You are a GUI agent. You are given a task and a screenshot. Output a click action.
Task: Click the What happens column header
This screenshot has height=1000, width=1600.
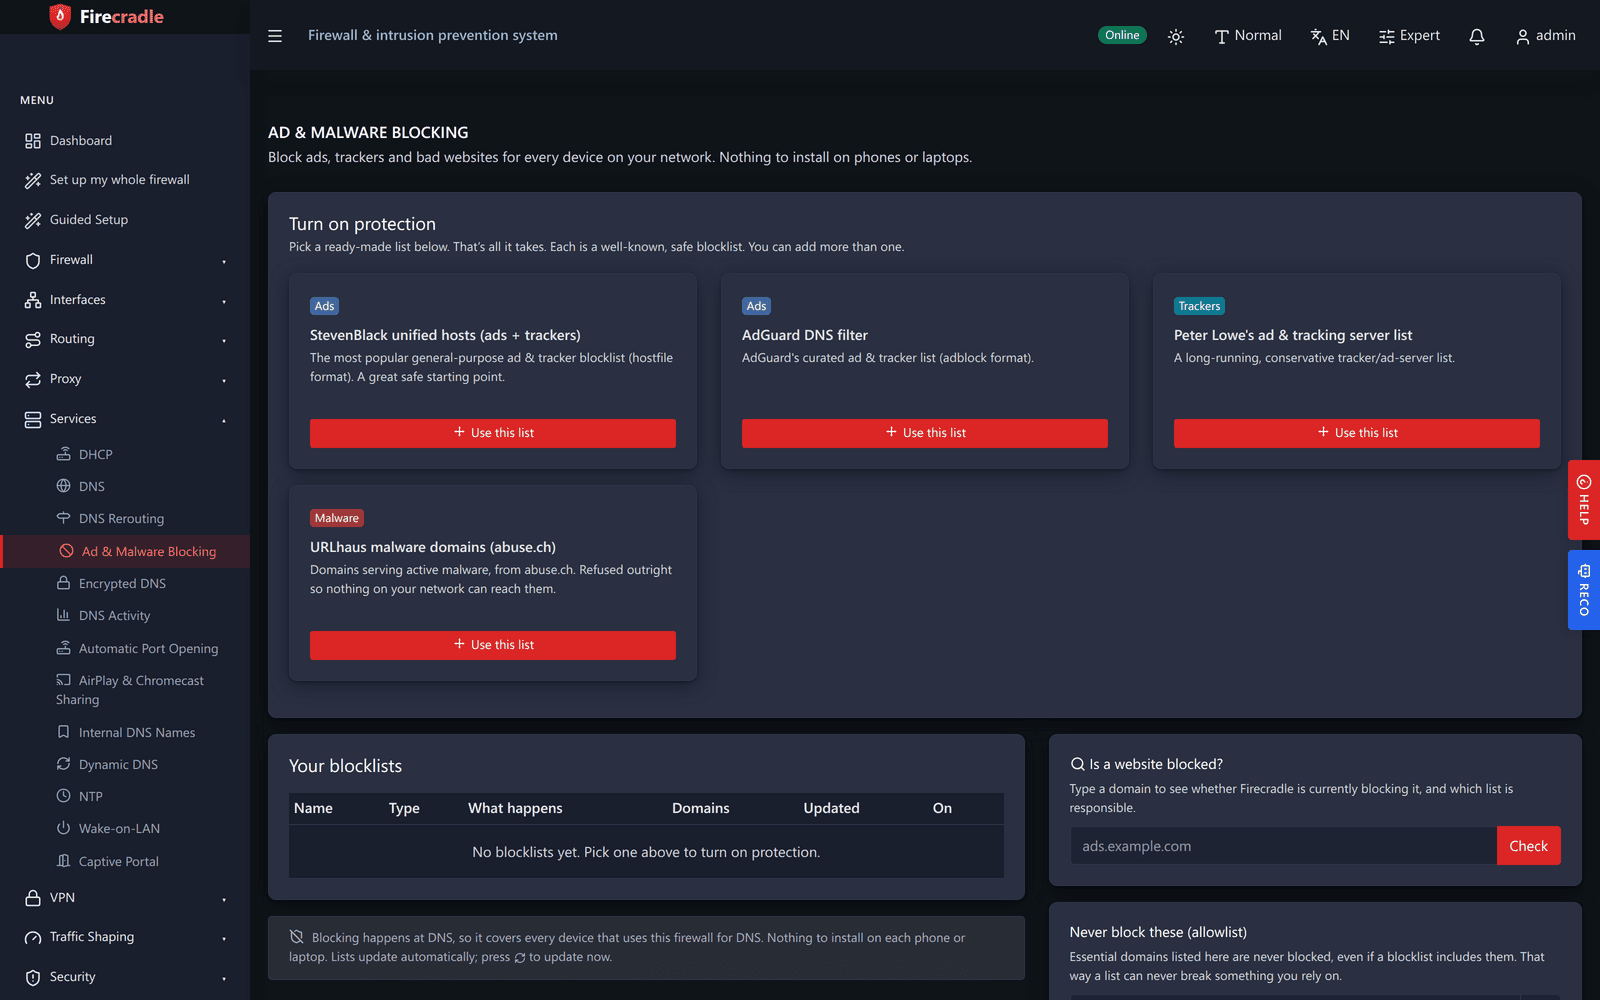tap(515, 808)
